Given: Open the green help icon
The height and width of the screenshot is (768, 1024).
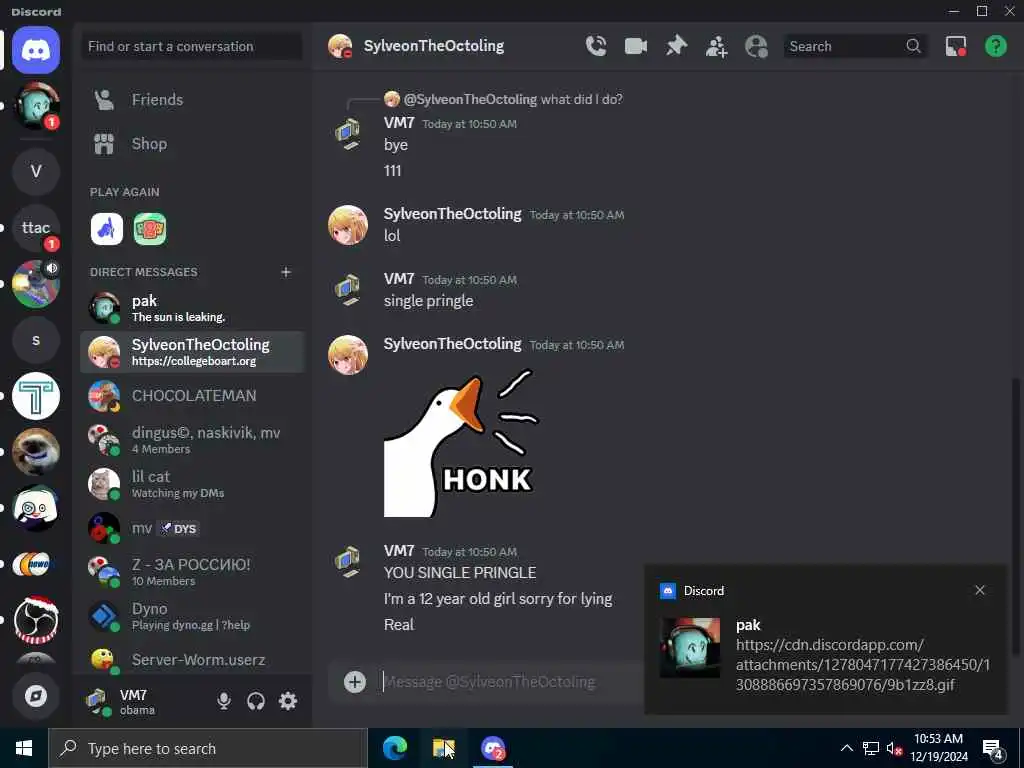Looking at the screenshot, I should [995, 46].
